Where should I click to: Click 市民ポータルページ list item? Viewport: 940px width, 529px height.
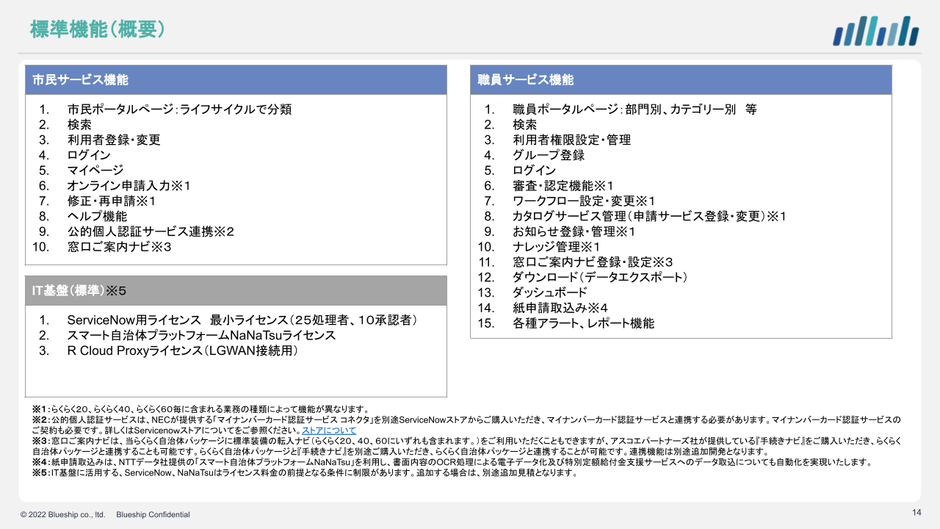179,109
